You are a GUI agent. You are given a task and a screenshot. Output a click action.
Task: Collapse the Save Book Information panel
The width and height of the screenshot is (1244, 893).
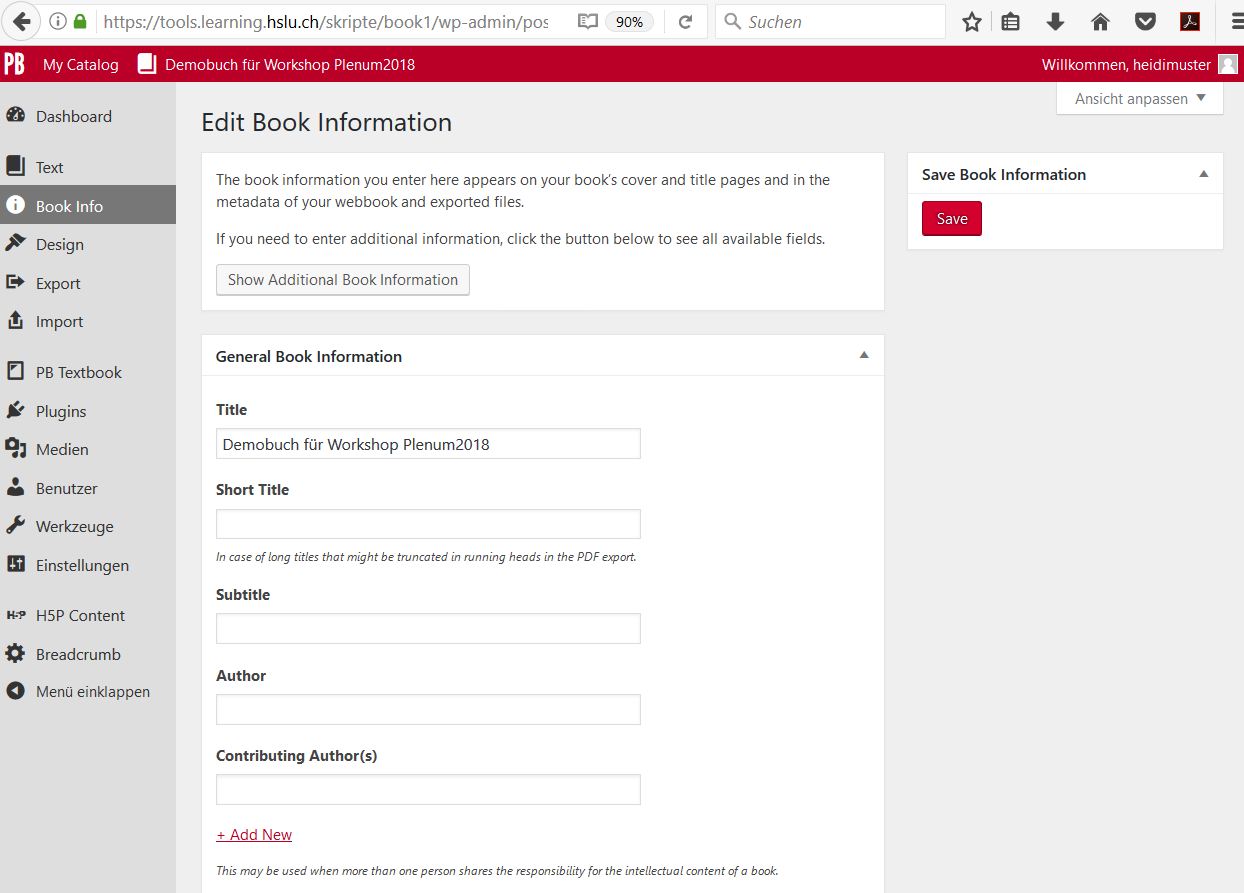tap(1203, 174)
